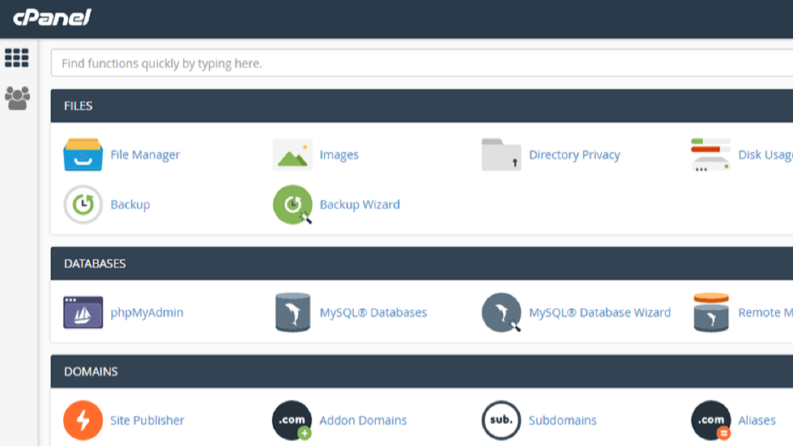
Task: Click the phpMyAdmin sailboat icon
Action: (83, 313)
